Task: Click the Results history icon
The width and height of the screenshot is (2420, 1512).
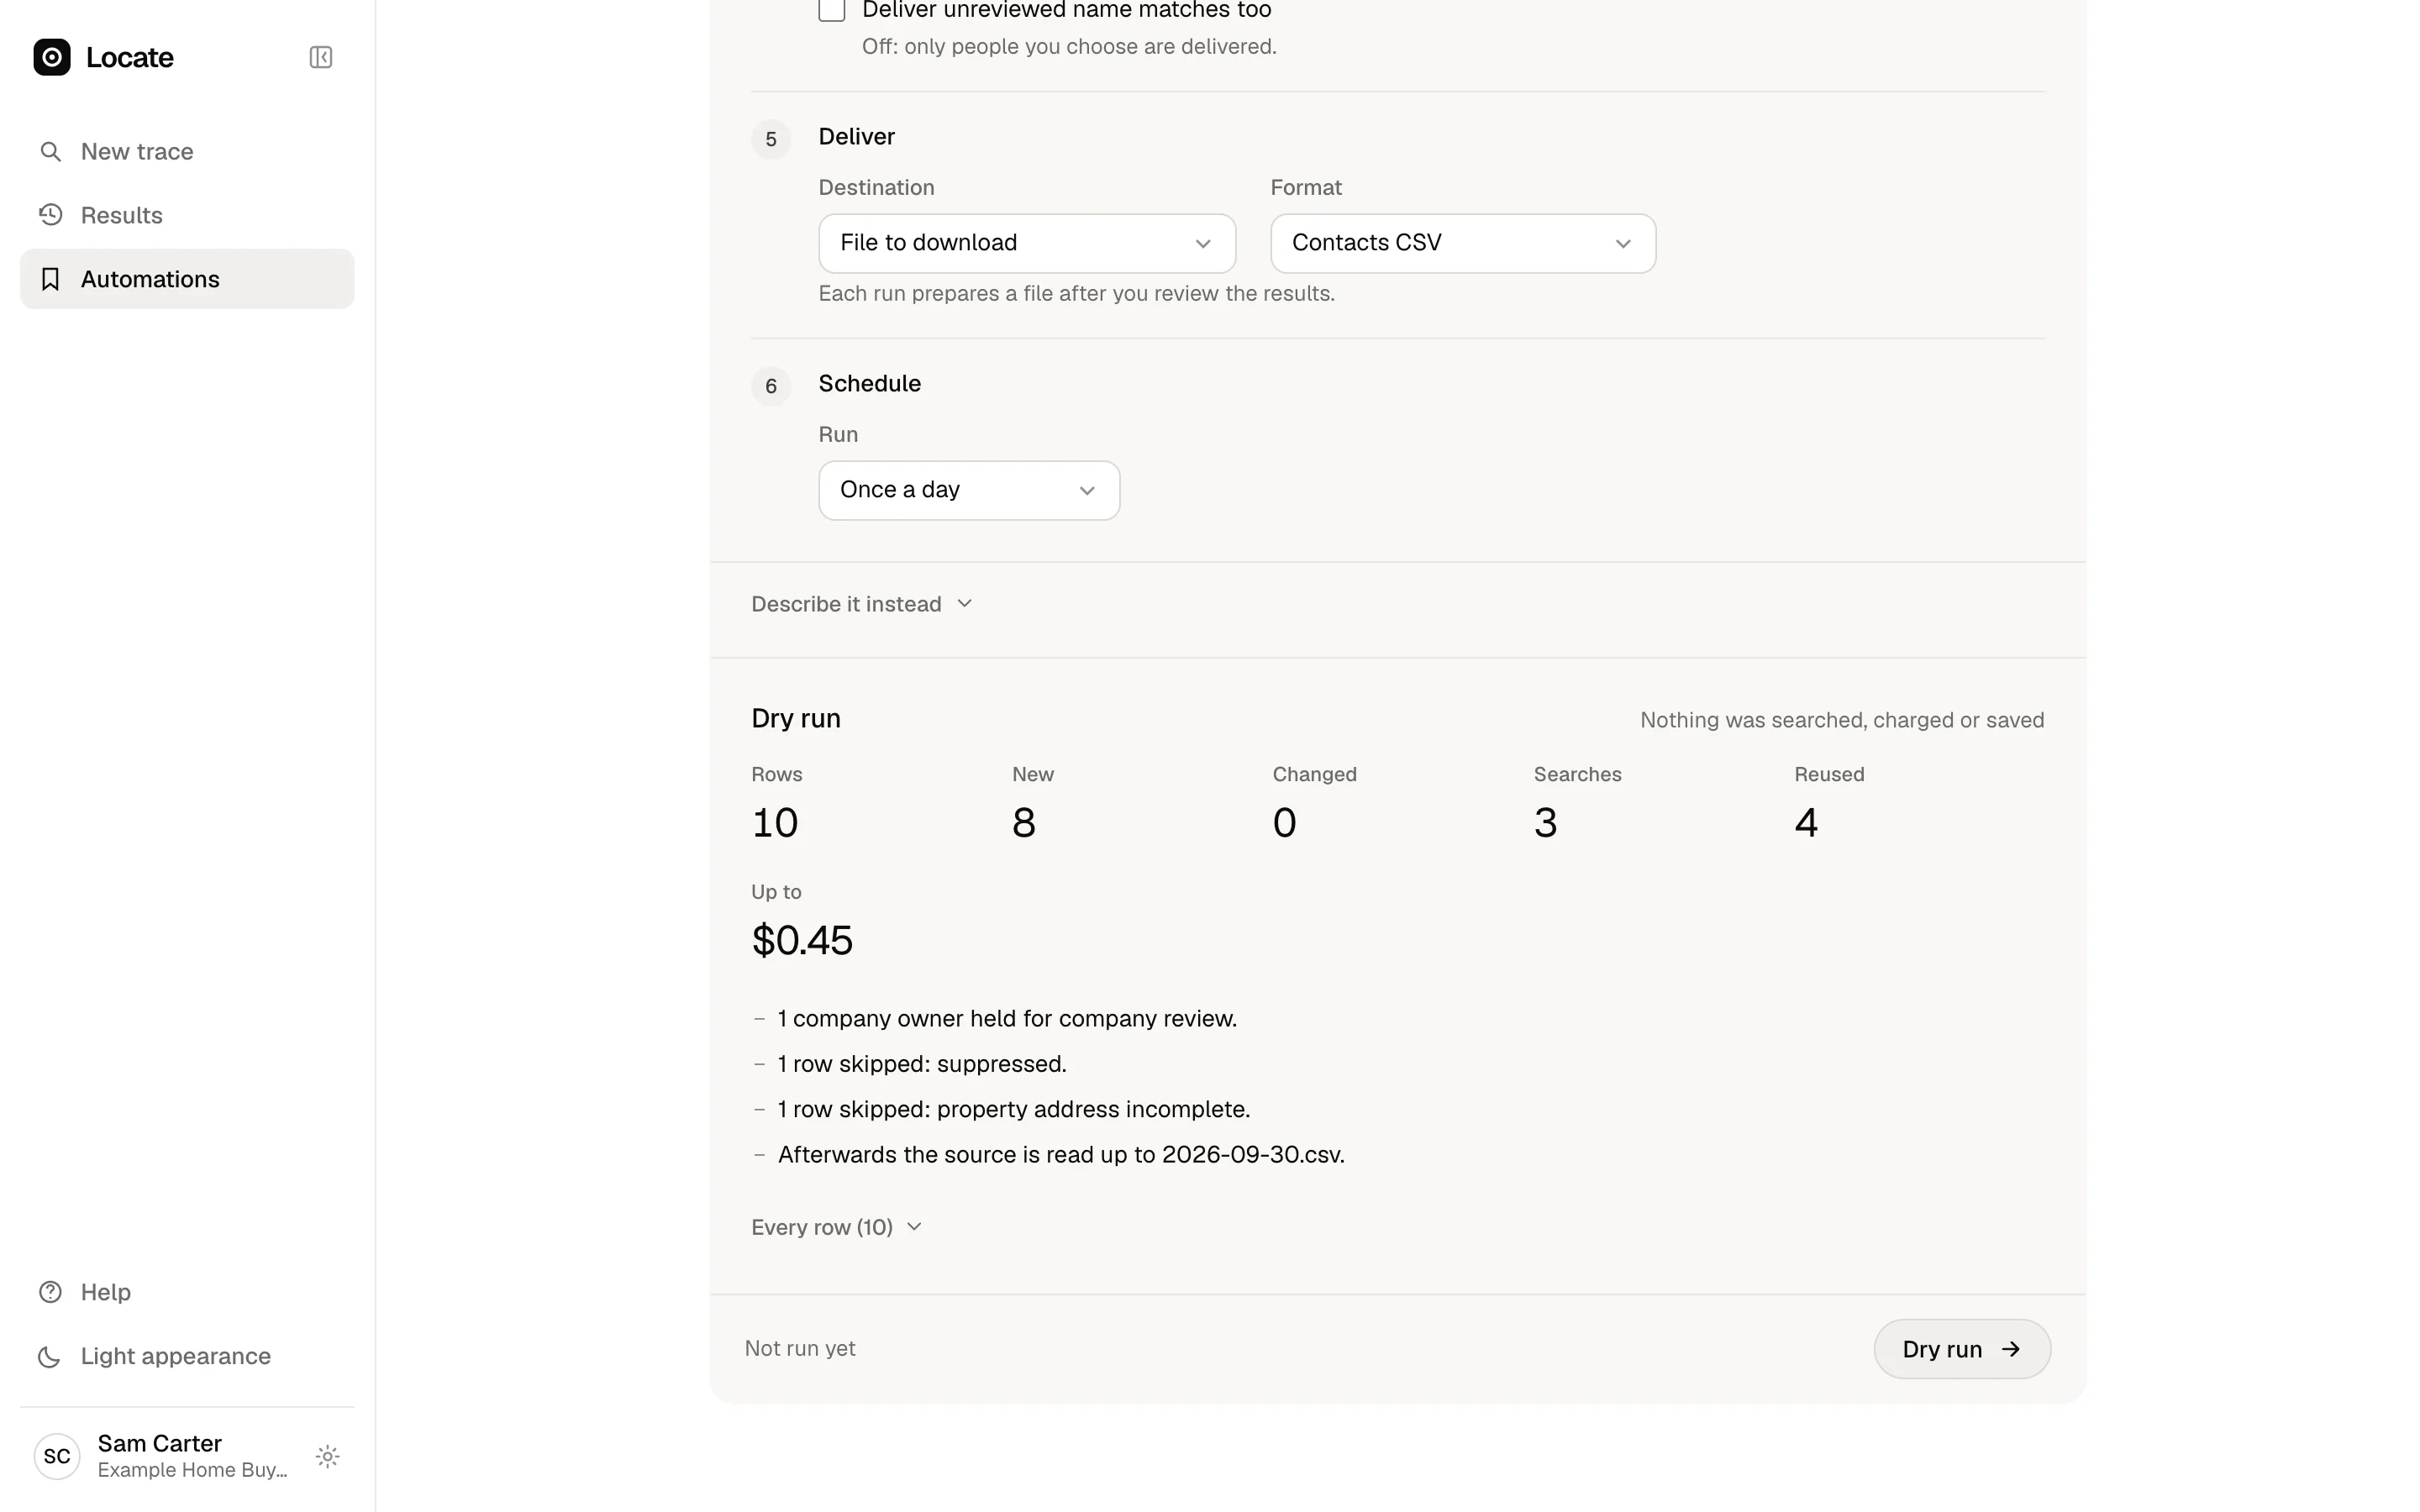Action: click(50, 215)
